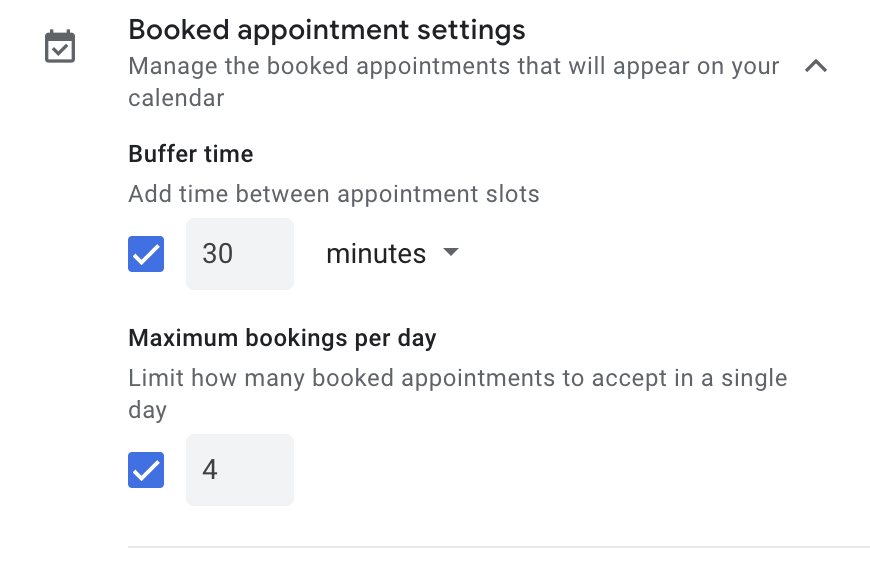Disable the Buffer time checkbox
The height and width of the screenshot is (566, 870).
[146, 254]
